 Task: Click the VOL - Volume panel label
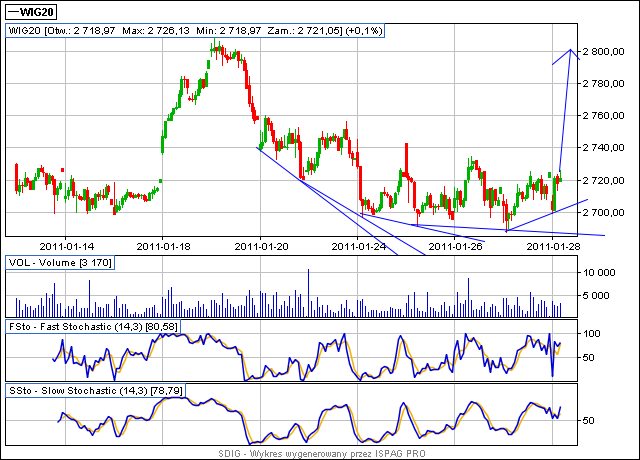(60, 262)
